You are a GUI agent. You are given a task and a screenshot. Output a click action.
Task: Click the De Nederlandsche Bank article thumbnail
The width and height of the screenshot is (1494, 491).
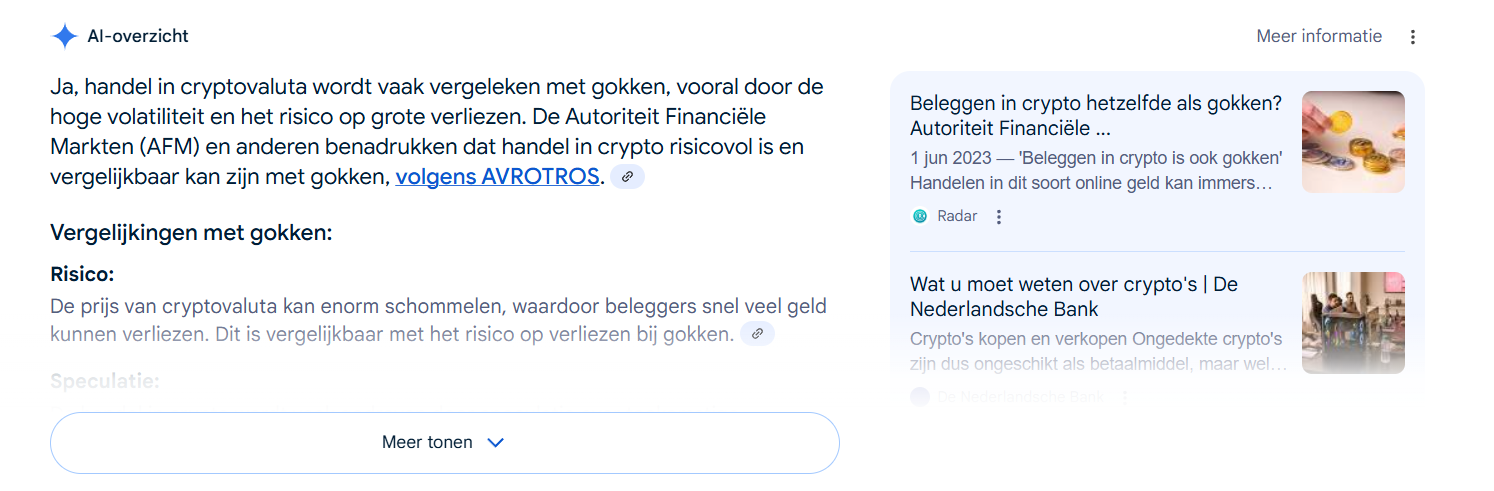[x=1353, y=323]
